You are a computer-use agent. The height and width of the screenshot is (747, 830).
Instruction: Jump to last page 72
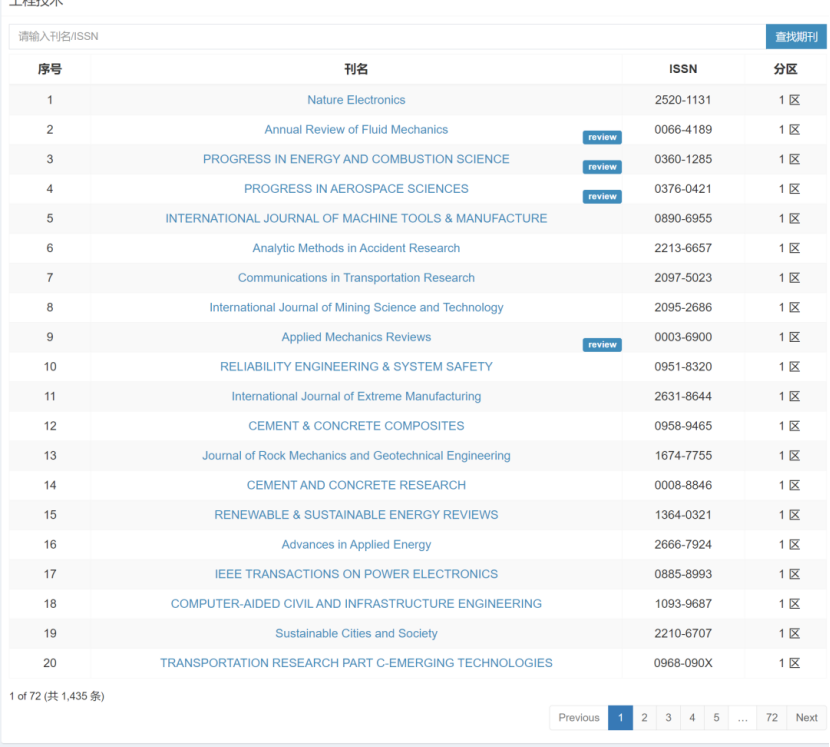771,718
